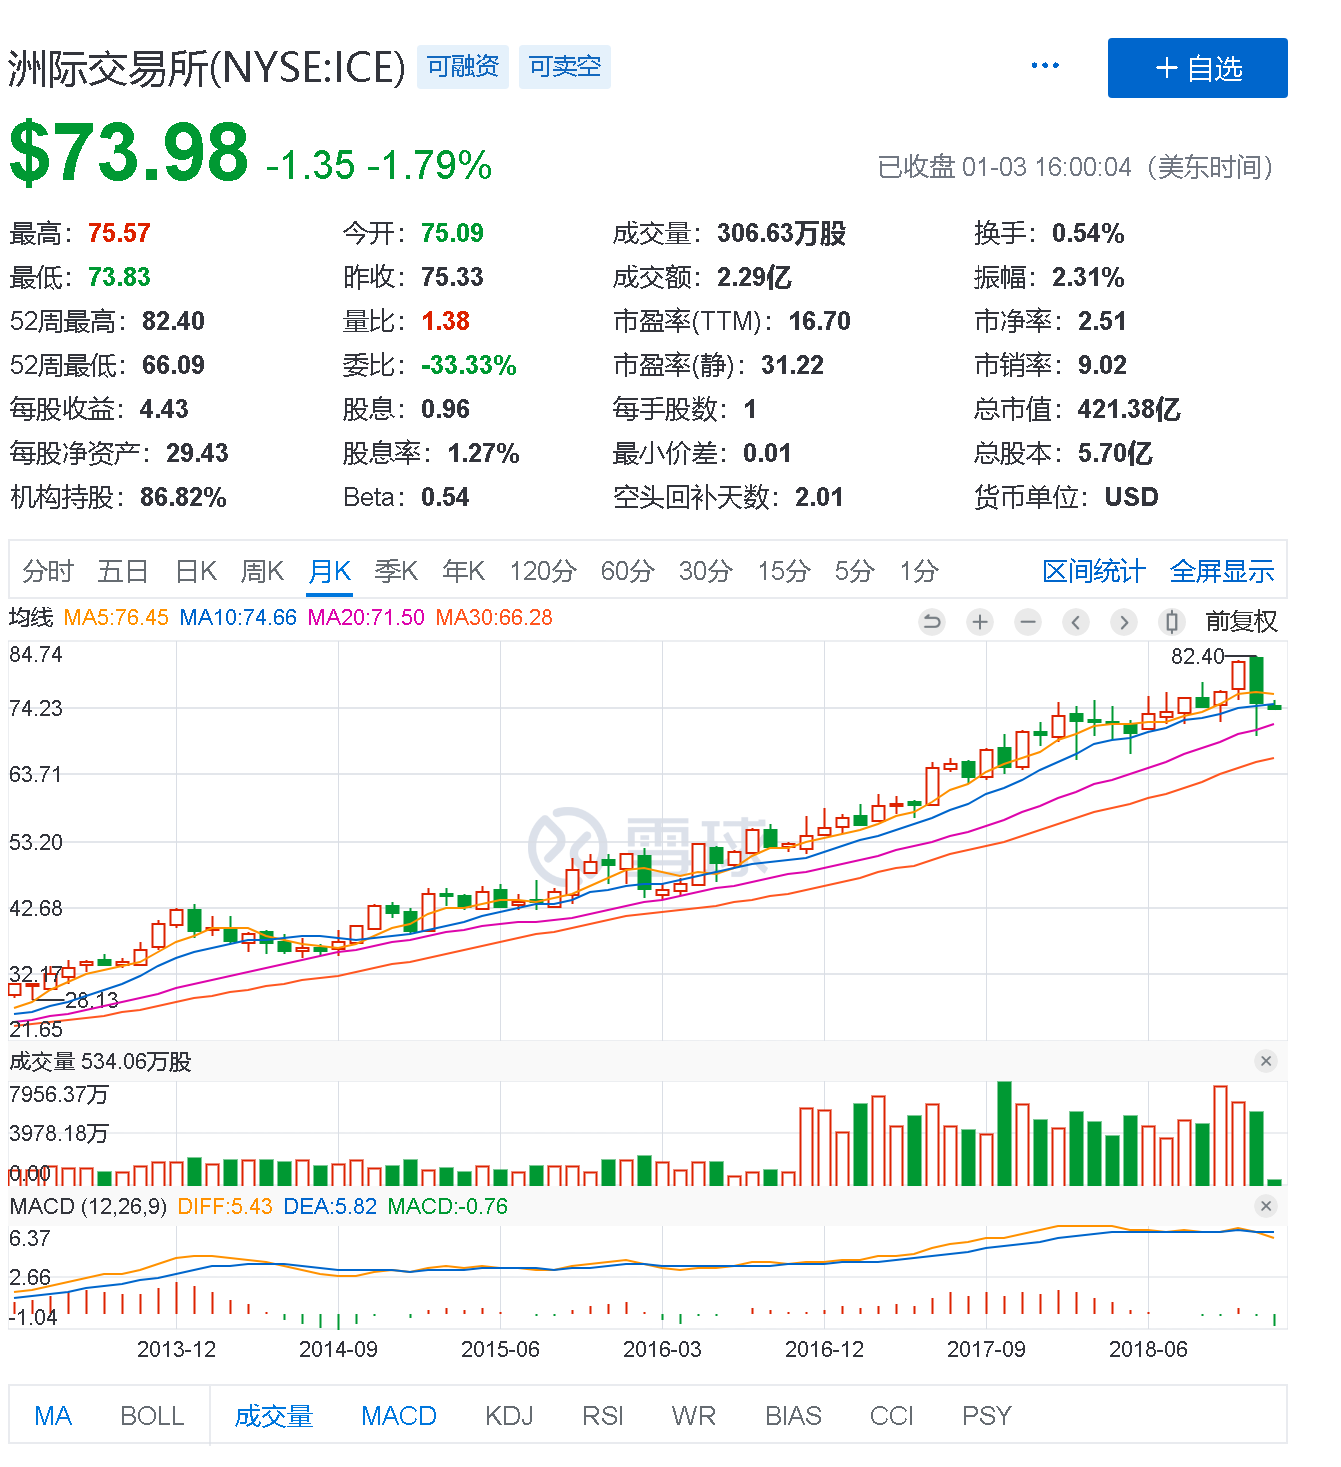Click the DEA:5.82 MACD reading
The height and width of the screenshot is (1467, 1341).
coord(330,1206)
